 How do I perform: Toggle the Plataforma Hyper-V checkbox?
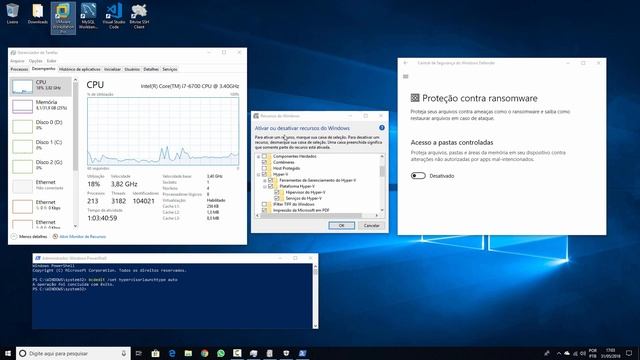pos(271,186)
